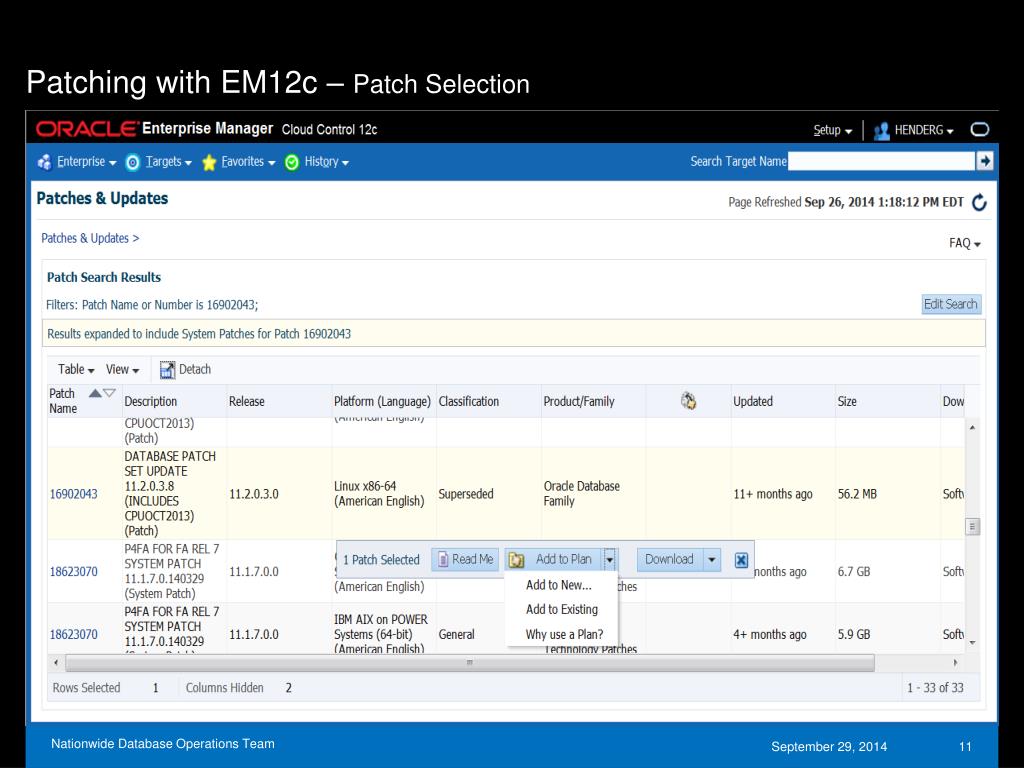Open the HENDERG user menu

coord(924,130)
